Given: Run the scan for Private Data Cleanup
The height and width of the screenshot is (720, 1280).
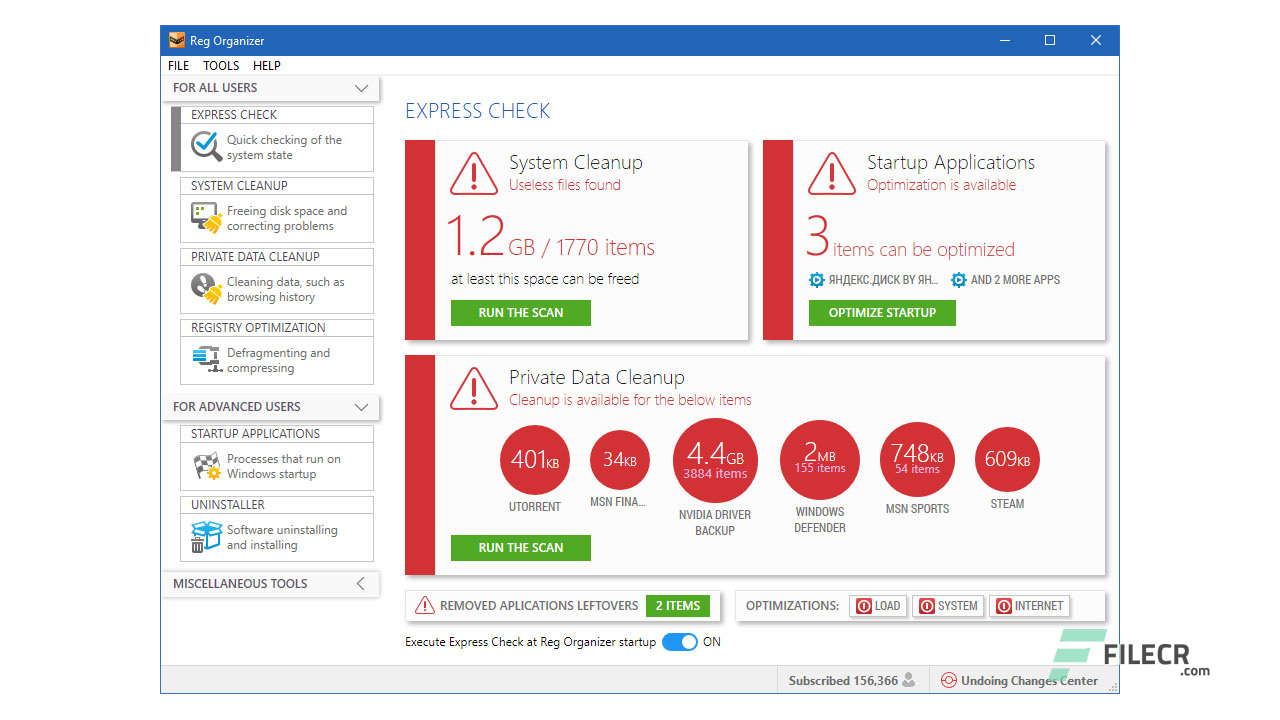Looking at the screenshot, I should coord(521,548).
